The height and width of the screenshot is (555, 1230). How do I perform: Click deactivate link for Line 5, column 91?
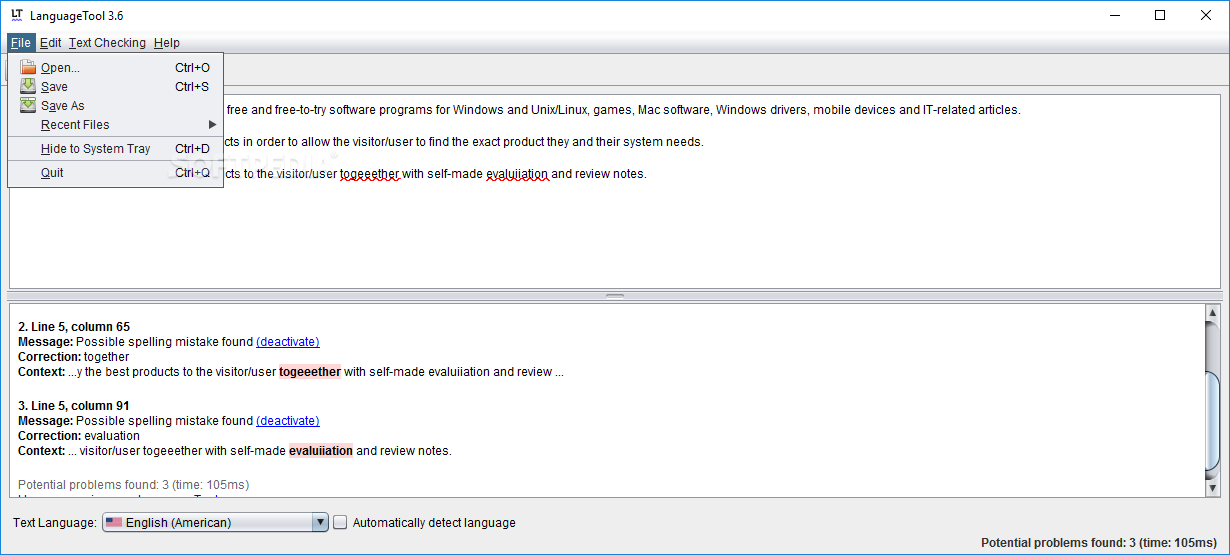point(288,421)
